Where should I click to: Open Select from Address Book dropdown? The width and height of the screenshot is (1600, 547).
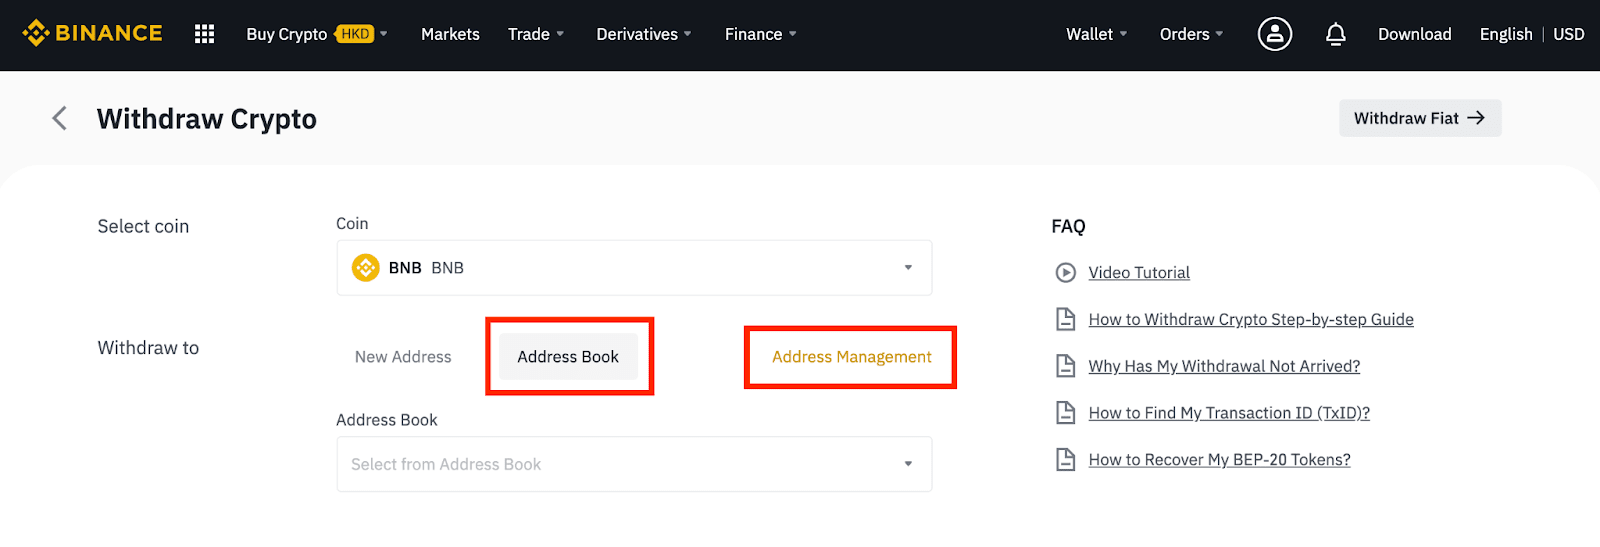634,464
